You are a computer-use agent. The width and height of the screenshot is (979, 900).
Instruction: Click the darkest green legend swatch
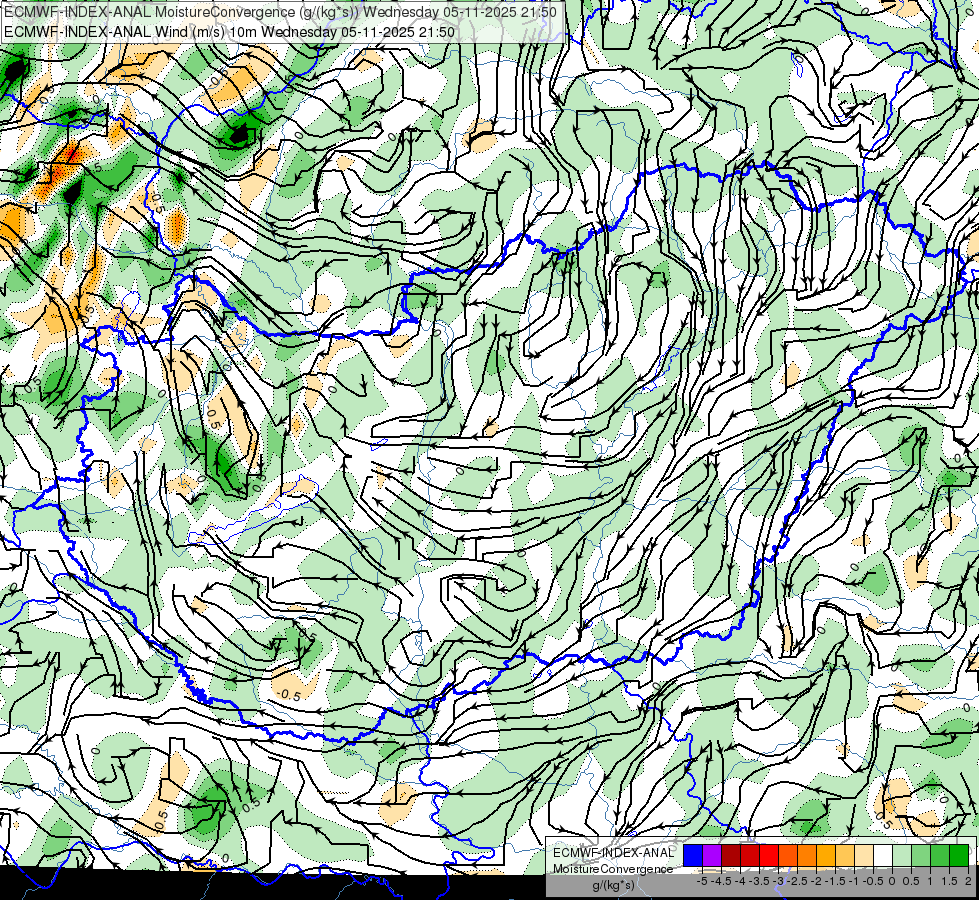[x=959, y=855]
